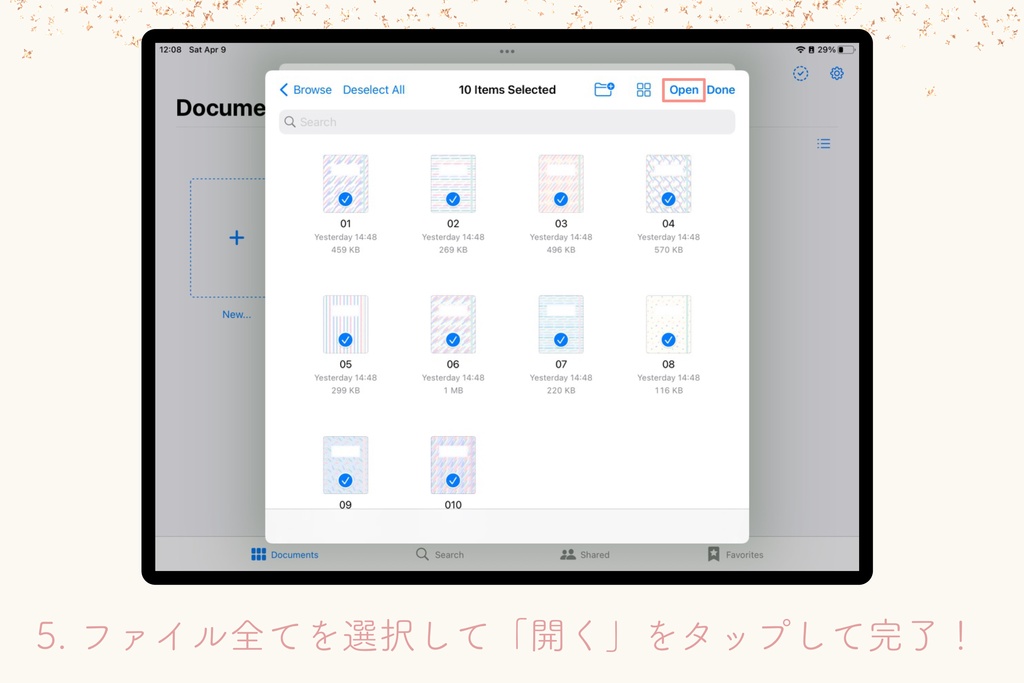This screenshot has width=1024, height=683.
Task: Switch the file view using the grid icon
Action: [x=644, y=89]
